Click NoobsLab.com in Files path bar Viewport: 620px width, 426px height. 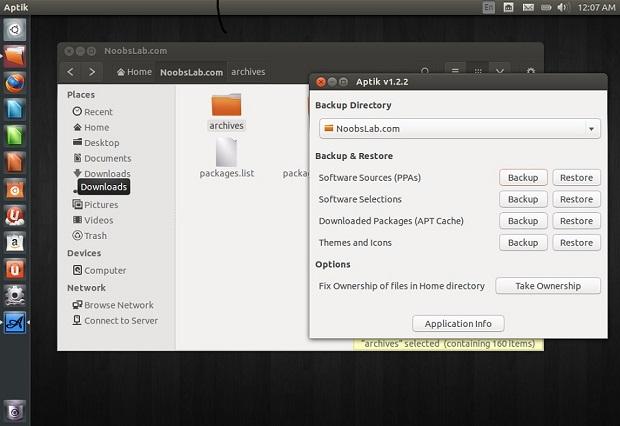[191, 72]
